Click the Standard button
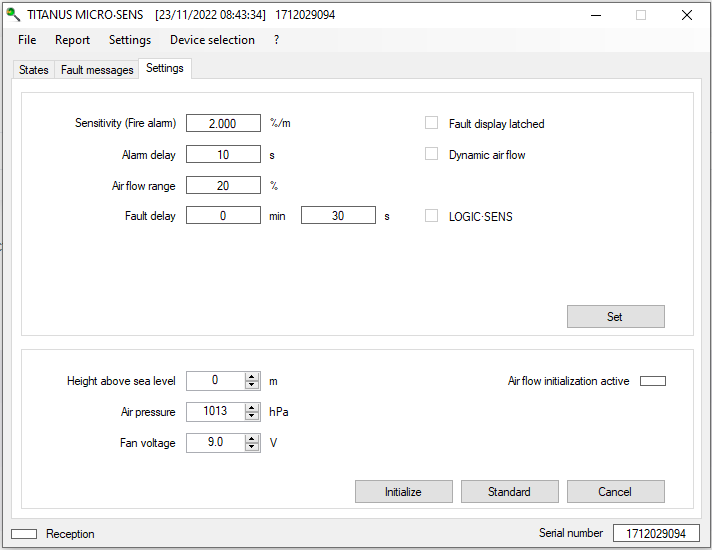The image size is (712, 550). tap(509, 491)
